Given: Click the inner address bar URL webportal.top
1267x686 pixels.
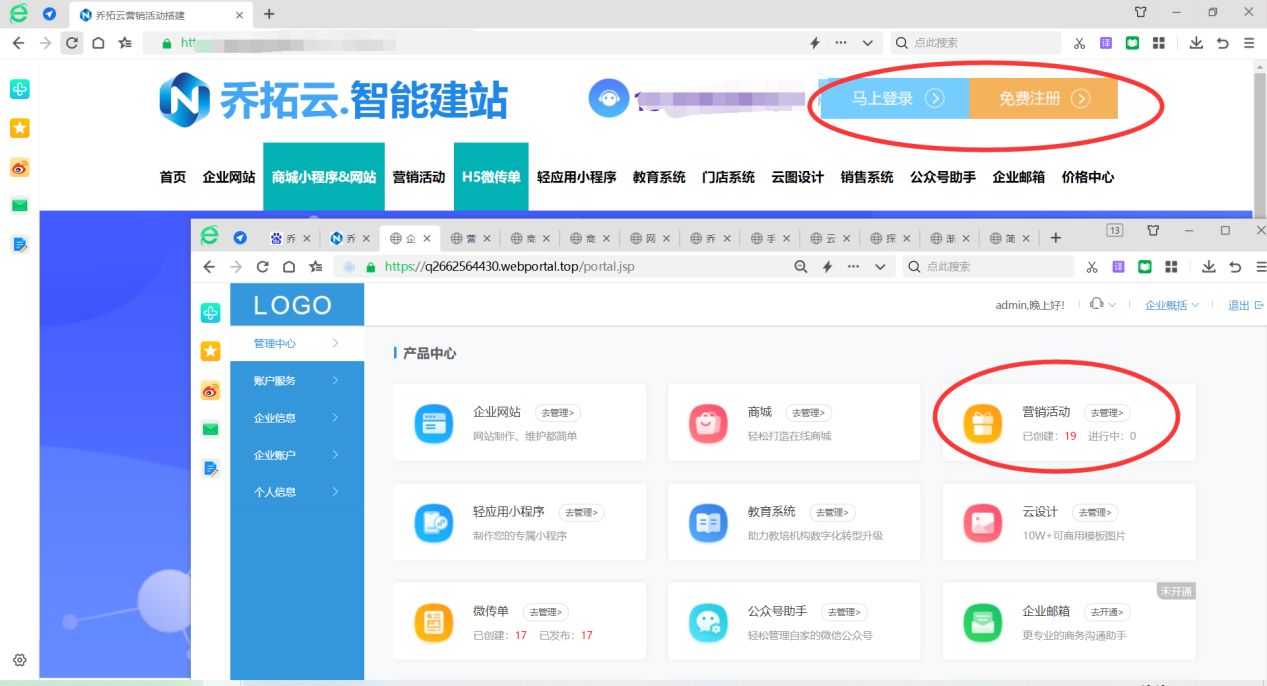Looking at the screenshot, I should tap(510, 267).
